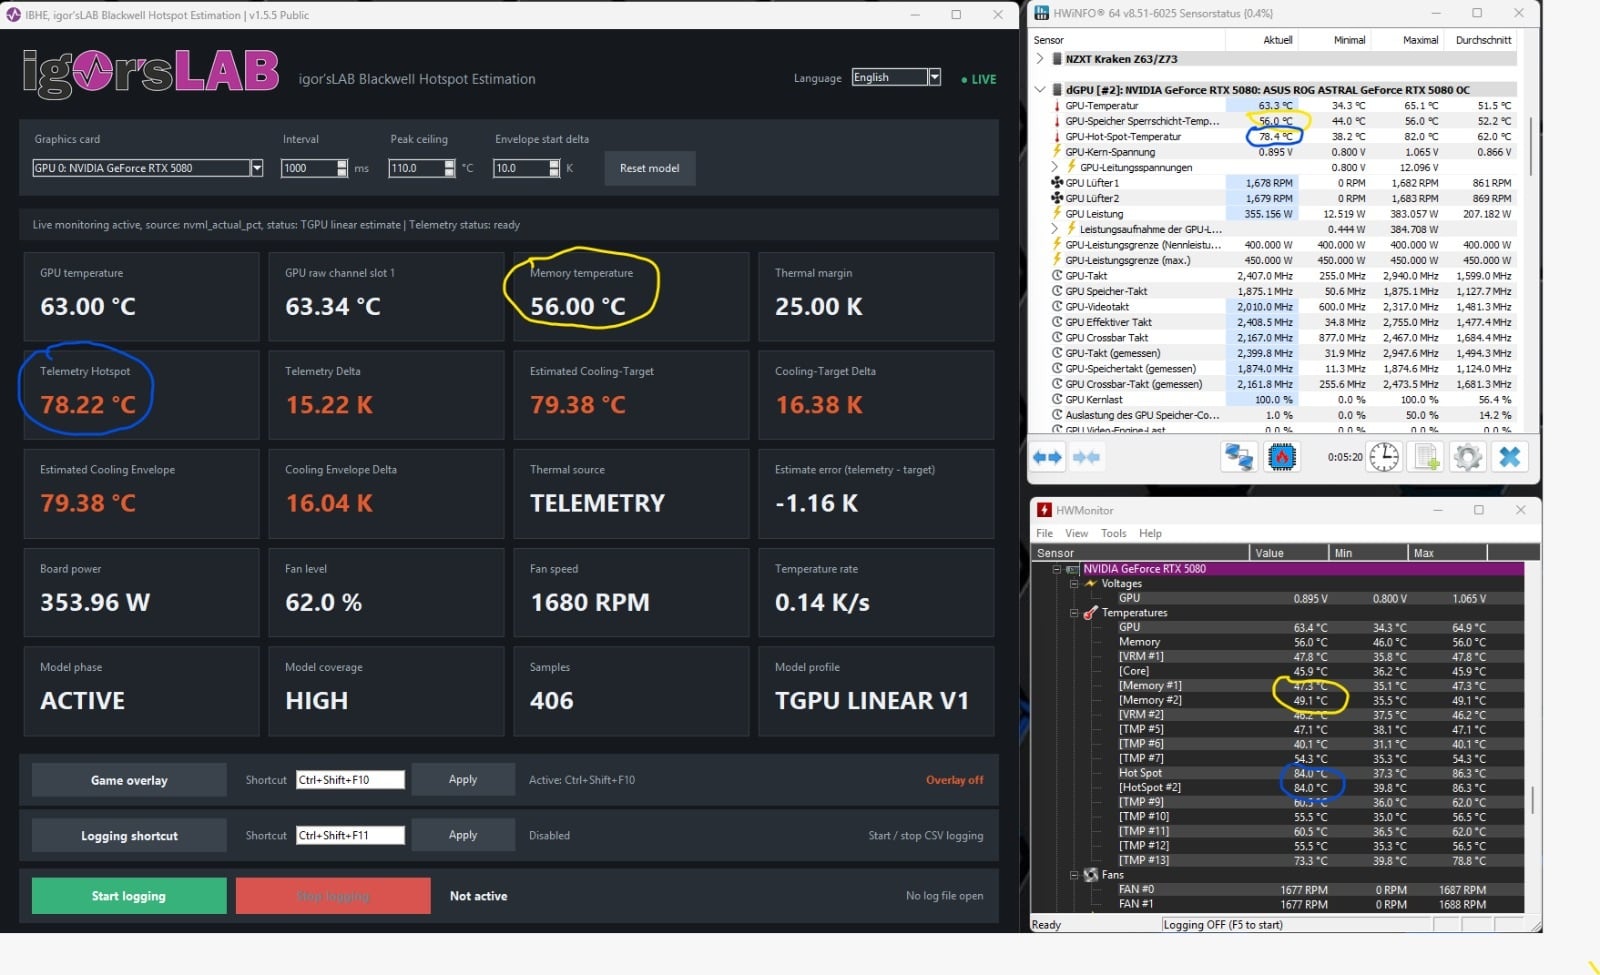The width and height of the screenshot is (1600, 975).
Task: Click Memory temperature 56.00 °C value
Action: tap(578, 307)
